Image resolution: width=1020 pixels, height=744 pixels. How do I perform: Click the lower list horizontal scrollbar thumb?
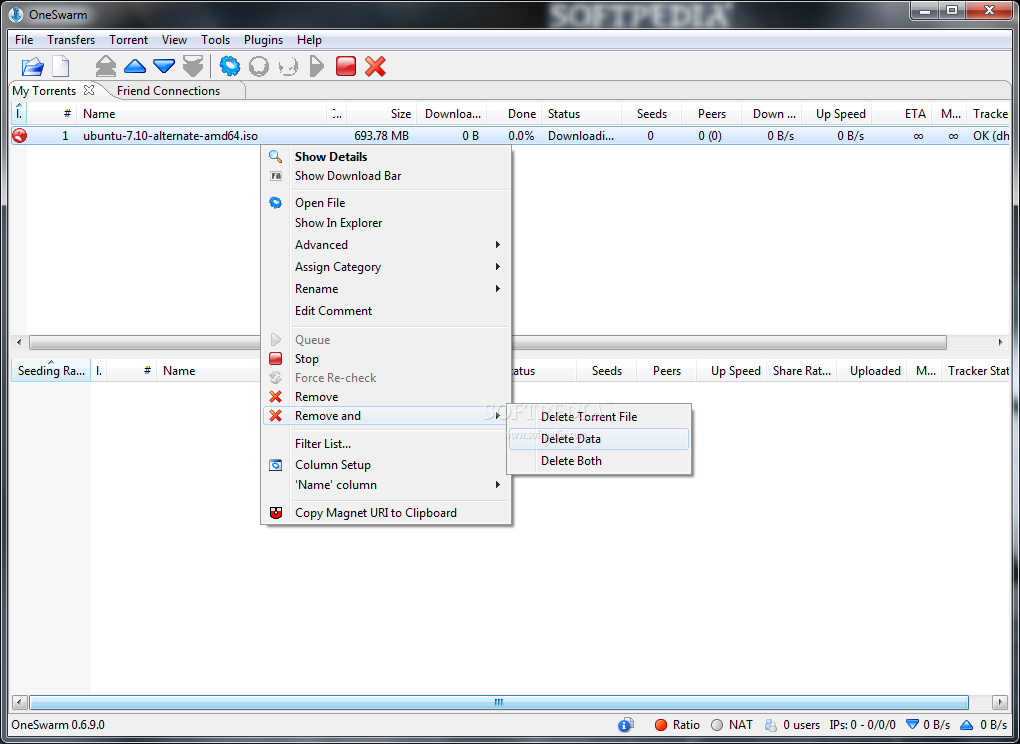pos(498,702)
